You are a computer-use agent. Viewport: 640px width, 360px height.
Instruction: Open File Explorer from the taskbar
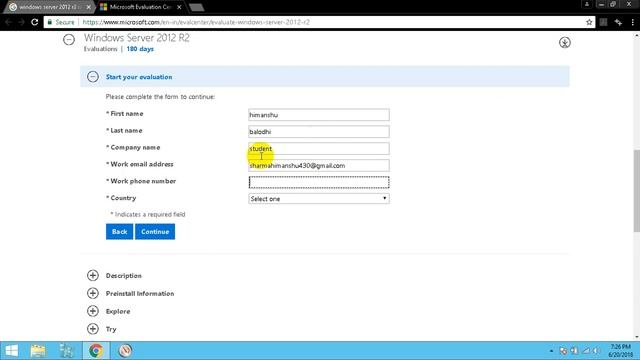point(38,351)
